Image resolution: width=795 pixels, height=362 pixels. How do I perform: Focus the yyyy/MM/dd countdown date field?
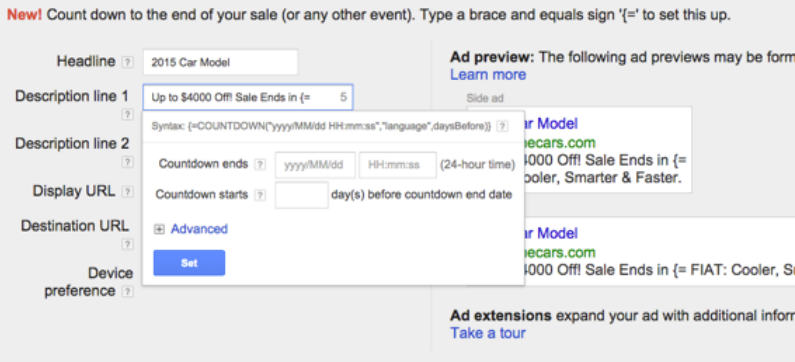click(x=315, y=165)
